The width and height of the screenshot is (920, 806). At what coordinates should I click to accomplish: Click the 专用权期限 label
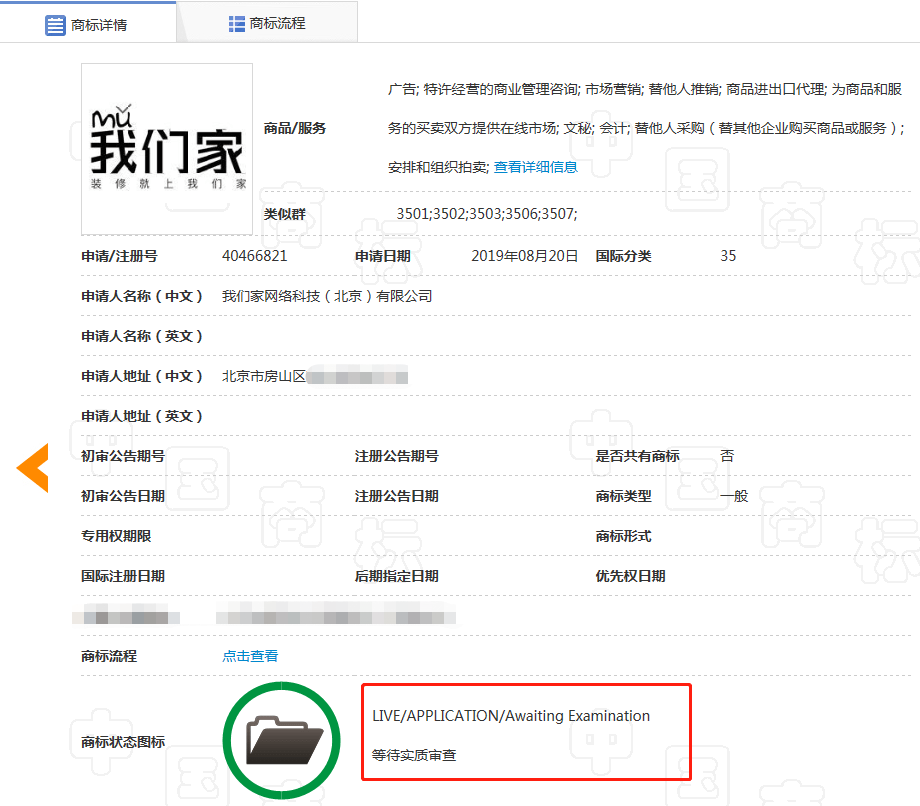pos(116,536)
